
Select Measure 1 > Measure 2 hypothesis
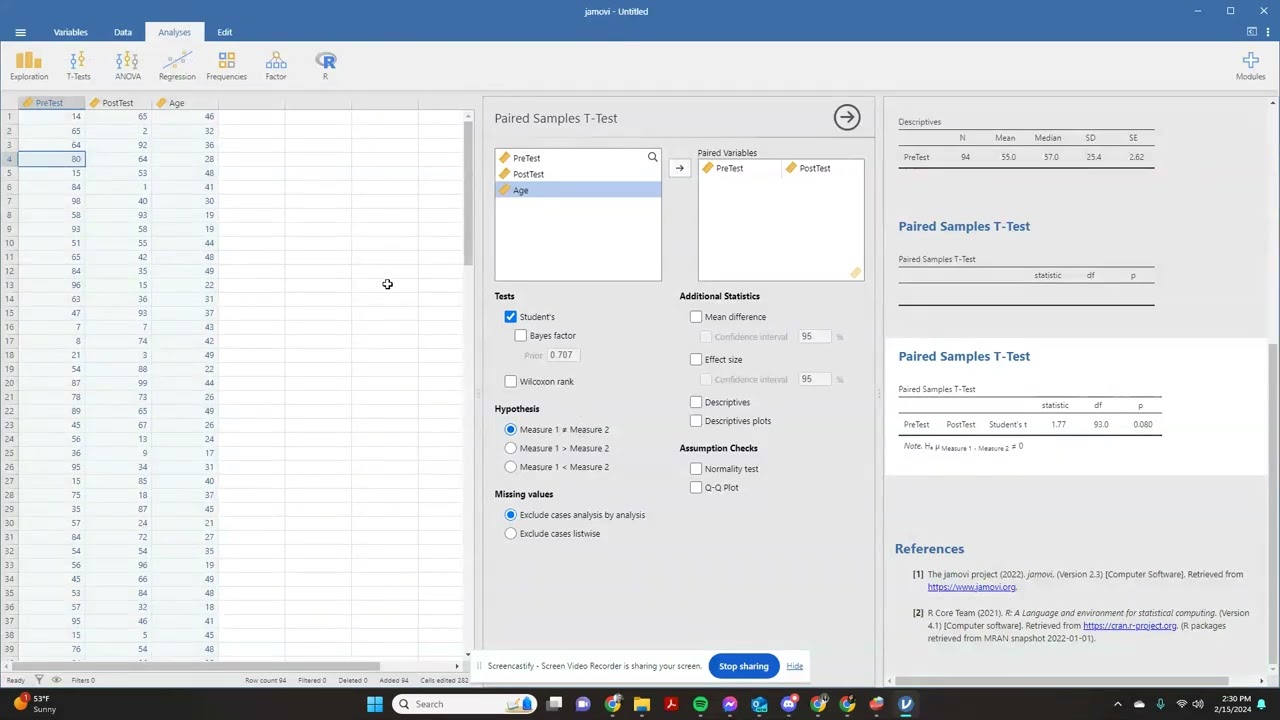[x=510, y=448]
